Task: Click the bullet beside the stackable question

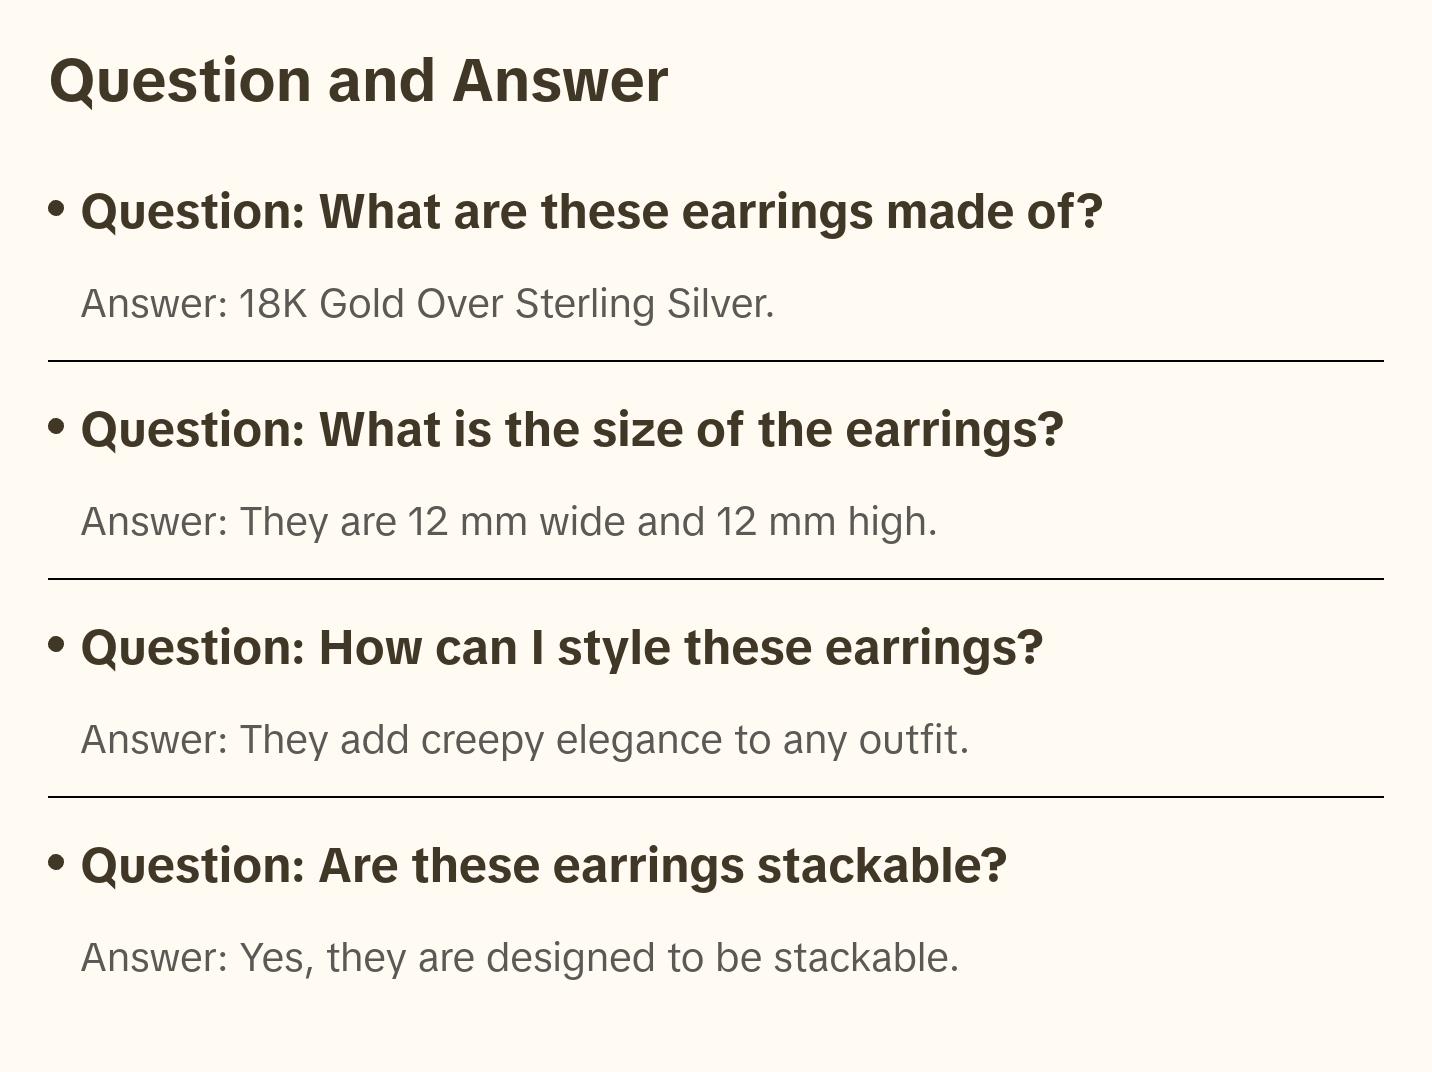Action: click(57, 863)
